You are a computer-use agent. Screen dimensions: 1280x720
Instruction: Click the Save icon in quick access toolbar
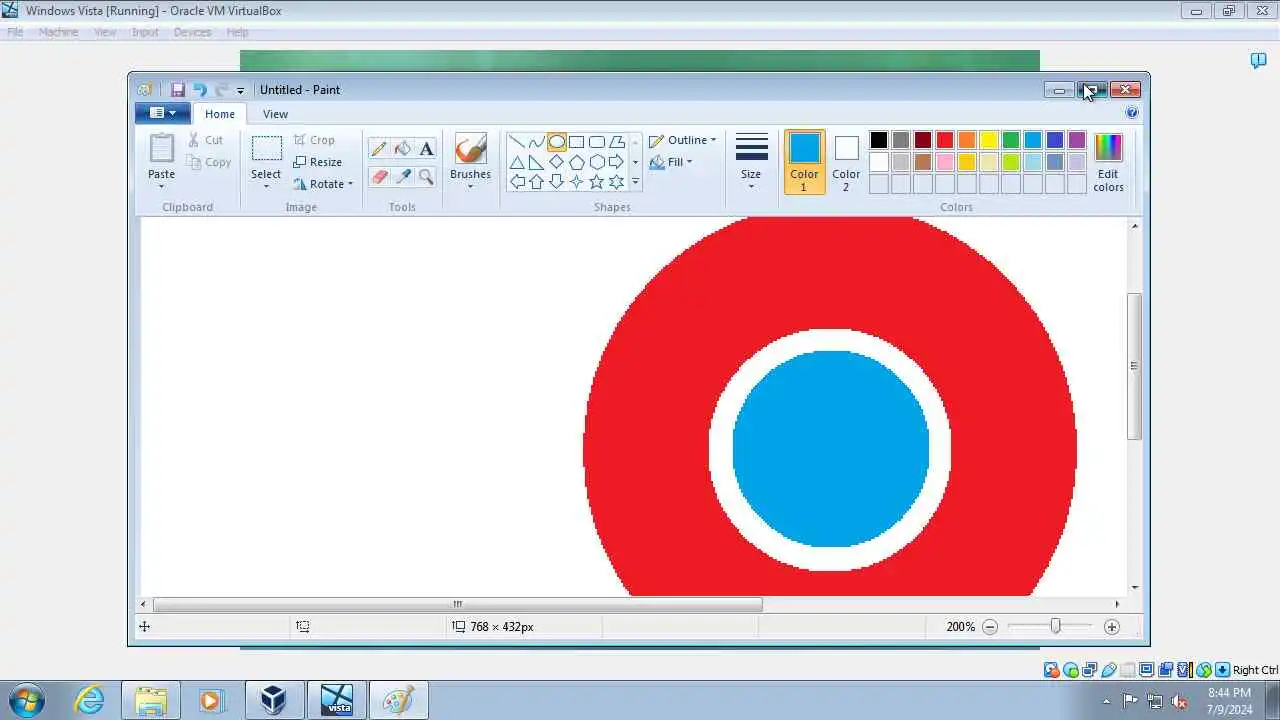click(178, 90)
